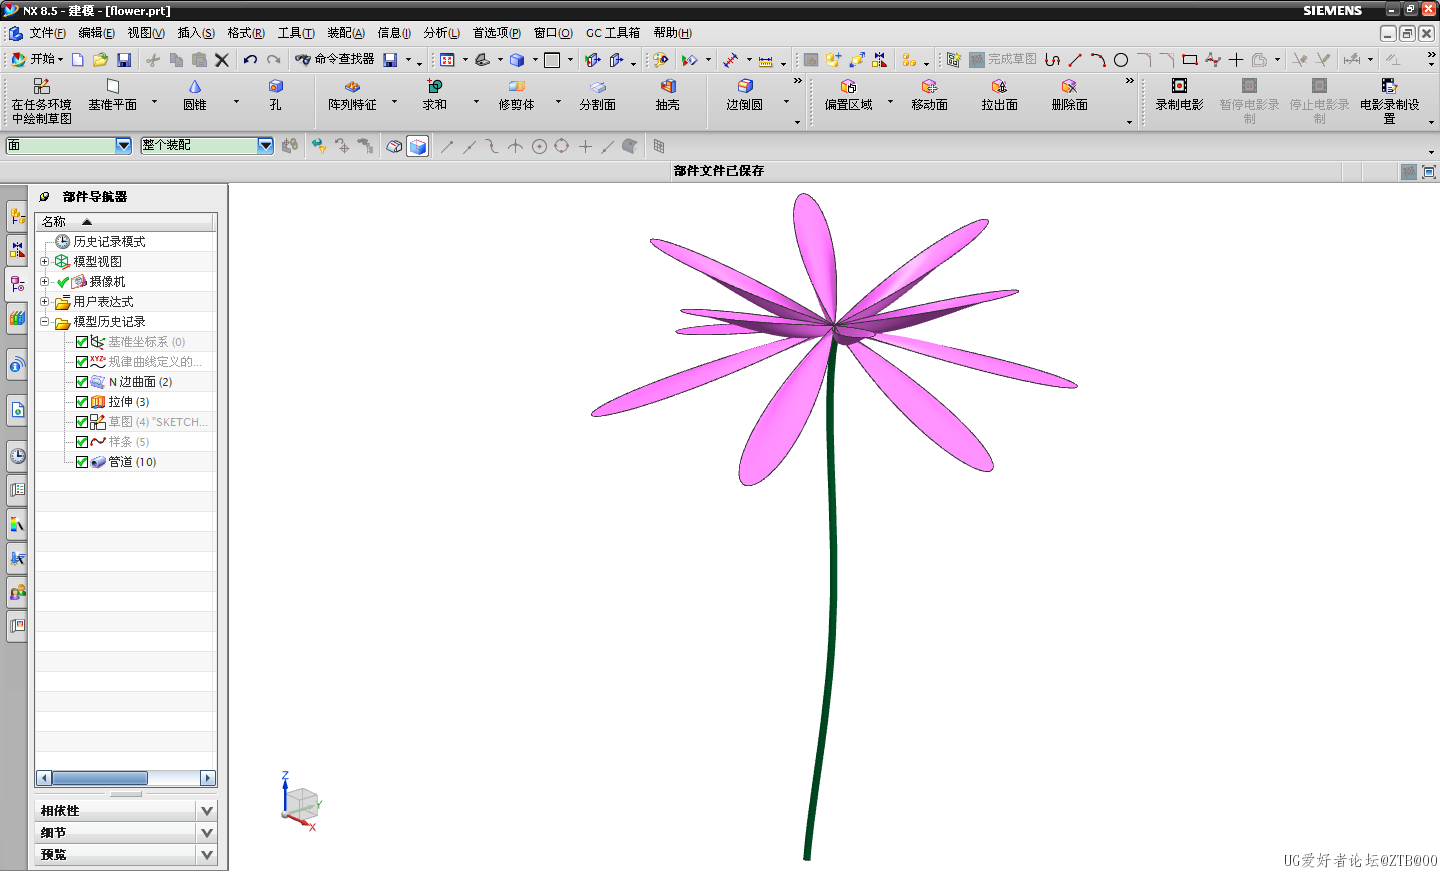The height and width of the screenshot is (872, 1440).
Task: Open the 文件(F) menu
Action: pyautogui.click(x=47, y=33)
